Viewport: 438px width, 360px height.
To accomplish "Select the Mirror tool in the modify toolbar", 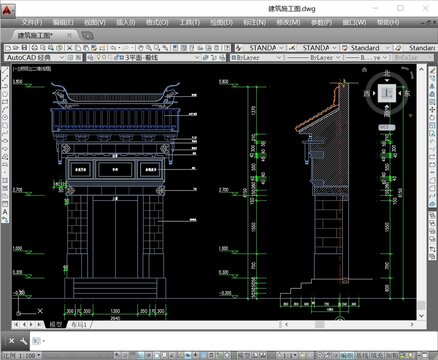I will (432, 86).
